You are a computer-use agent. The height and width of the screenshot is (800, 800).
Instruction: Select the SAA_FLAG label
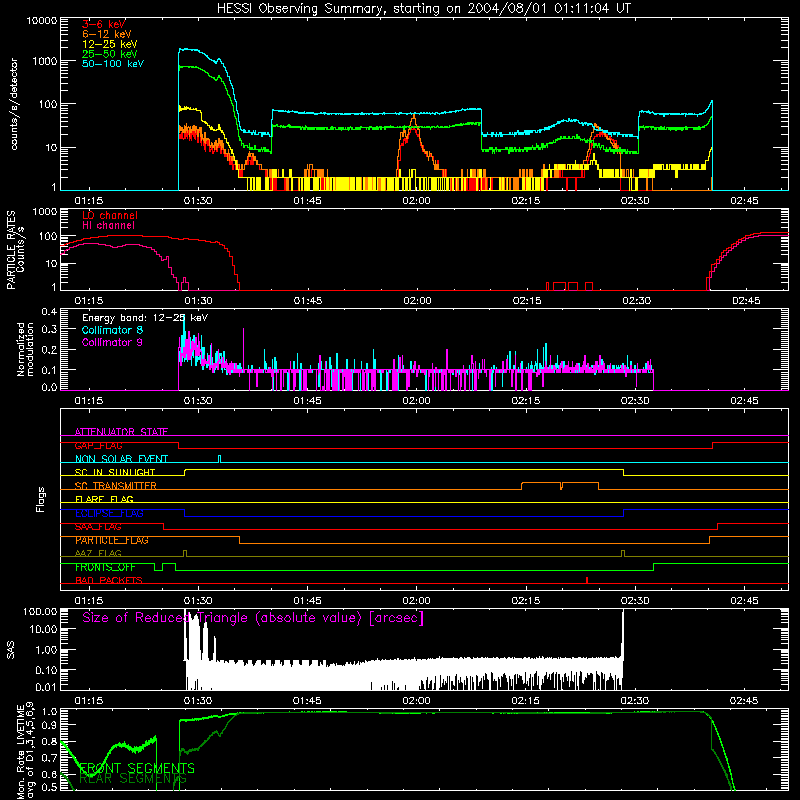tap(98, 527)
